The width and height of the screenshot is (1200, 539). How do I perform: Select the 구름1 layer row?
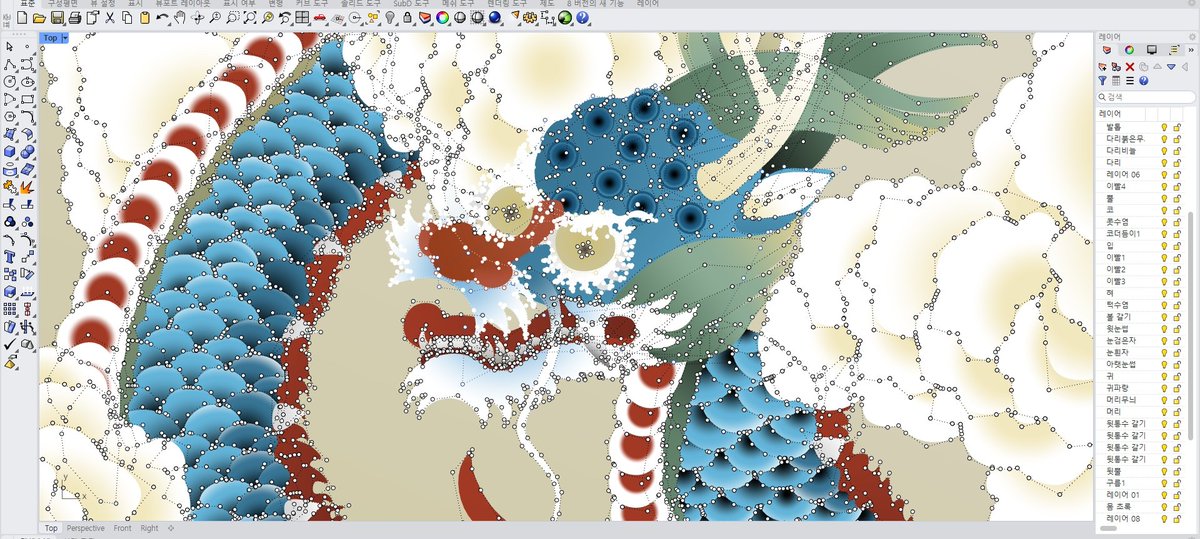(x=1144, y=483)
